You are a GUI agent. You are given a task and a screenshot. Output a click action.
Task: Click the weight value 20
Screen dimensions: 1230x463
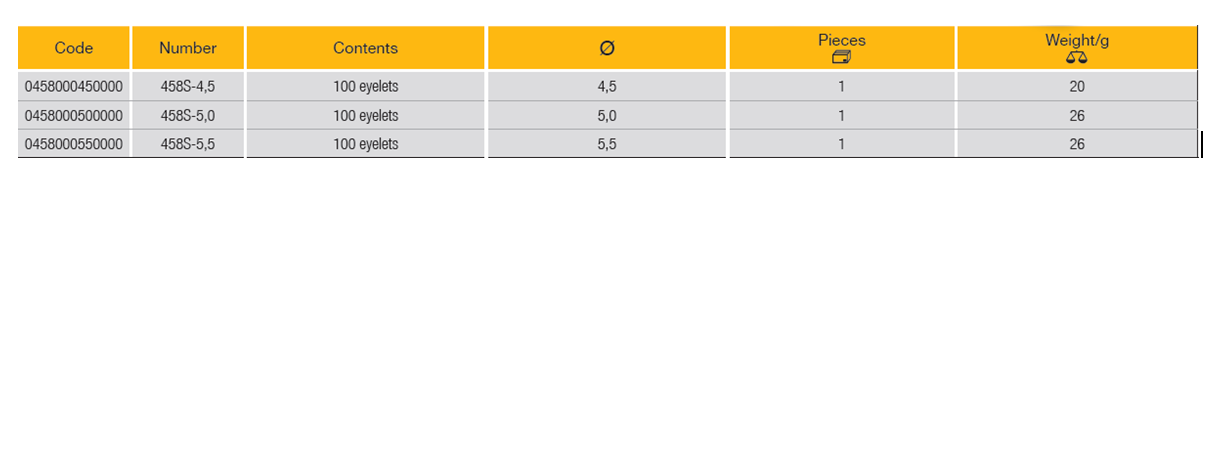pos(1076,87)
